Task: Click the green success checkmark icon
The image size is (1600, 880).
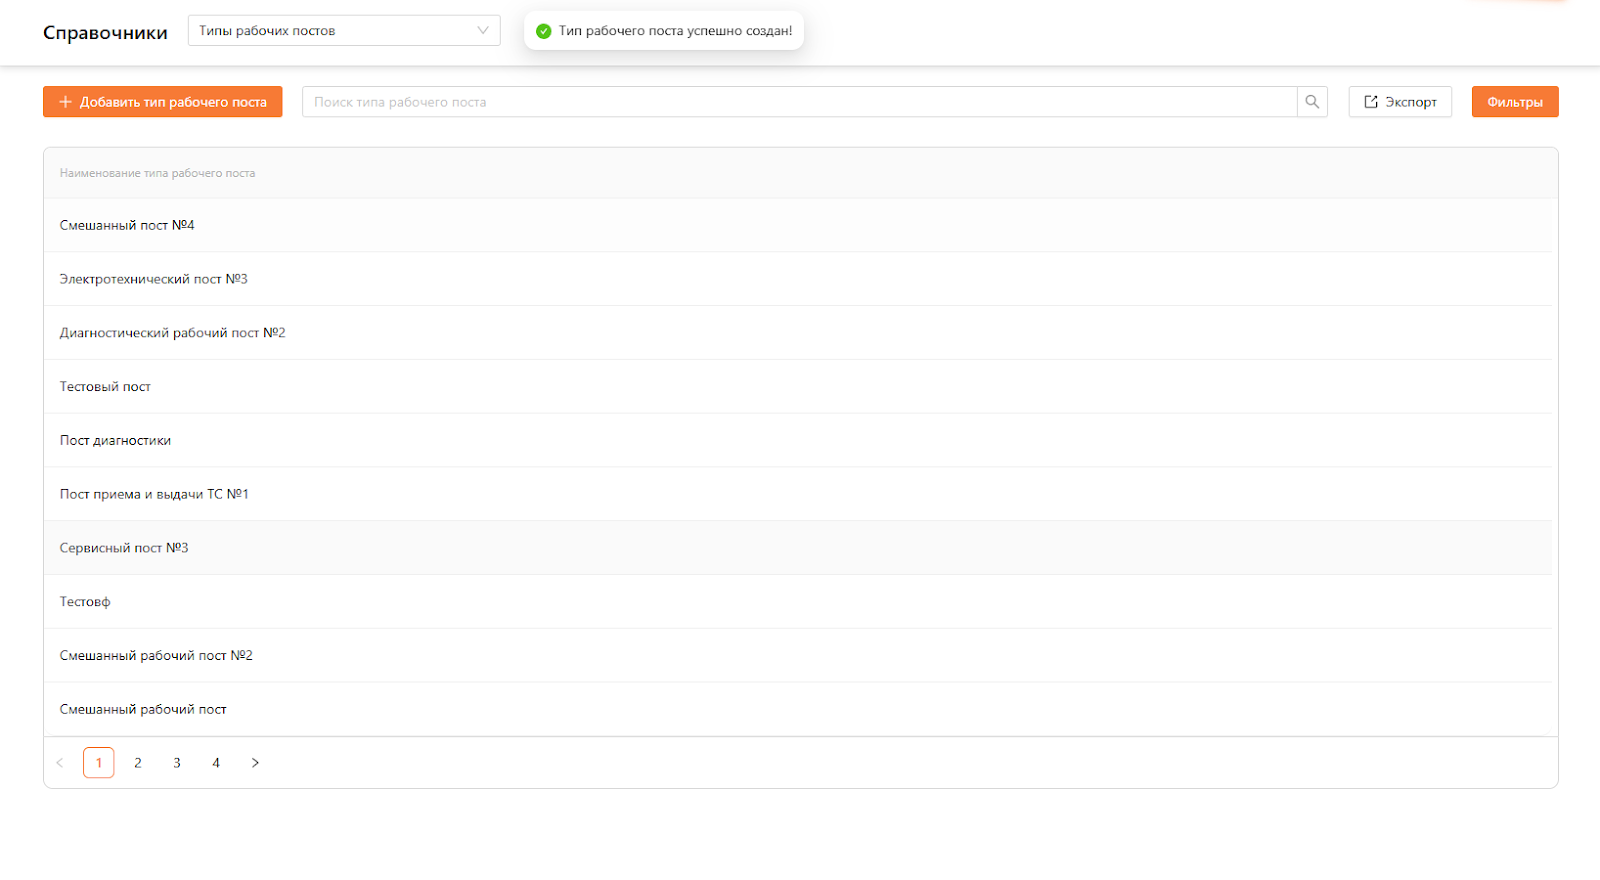Action: point(544,31)
